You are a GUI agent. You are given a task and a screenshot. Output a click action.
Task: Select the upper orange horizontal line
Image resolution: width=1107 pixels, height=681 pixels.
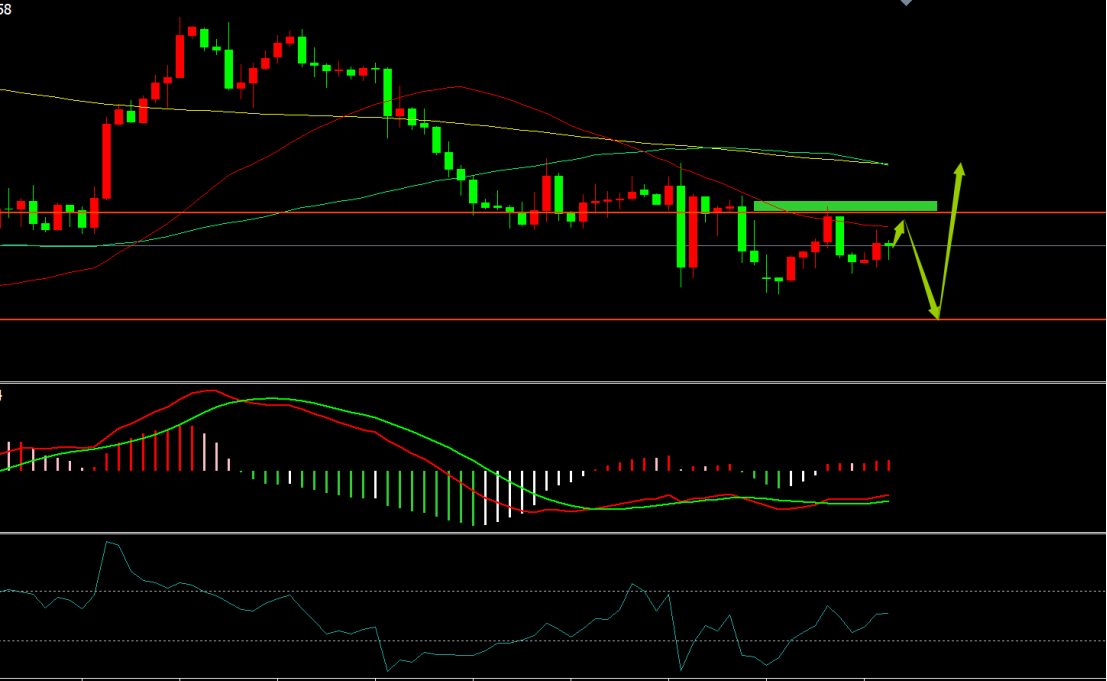coord(553,212)
